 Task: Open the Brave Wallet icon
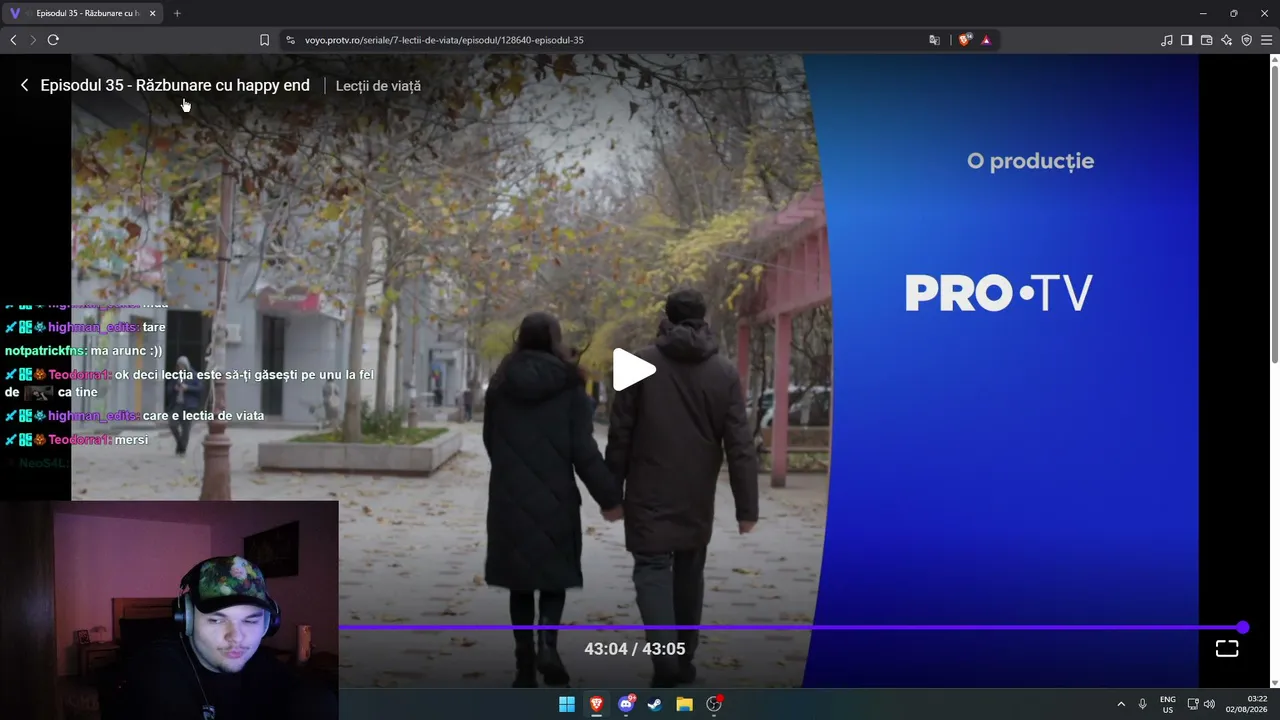coord(1206,40)
